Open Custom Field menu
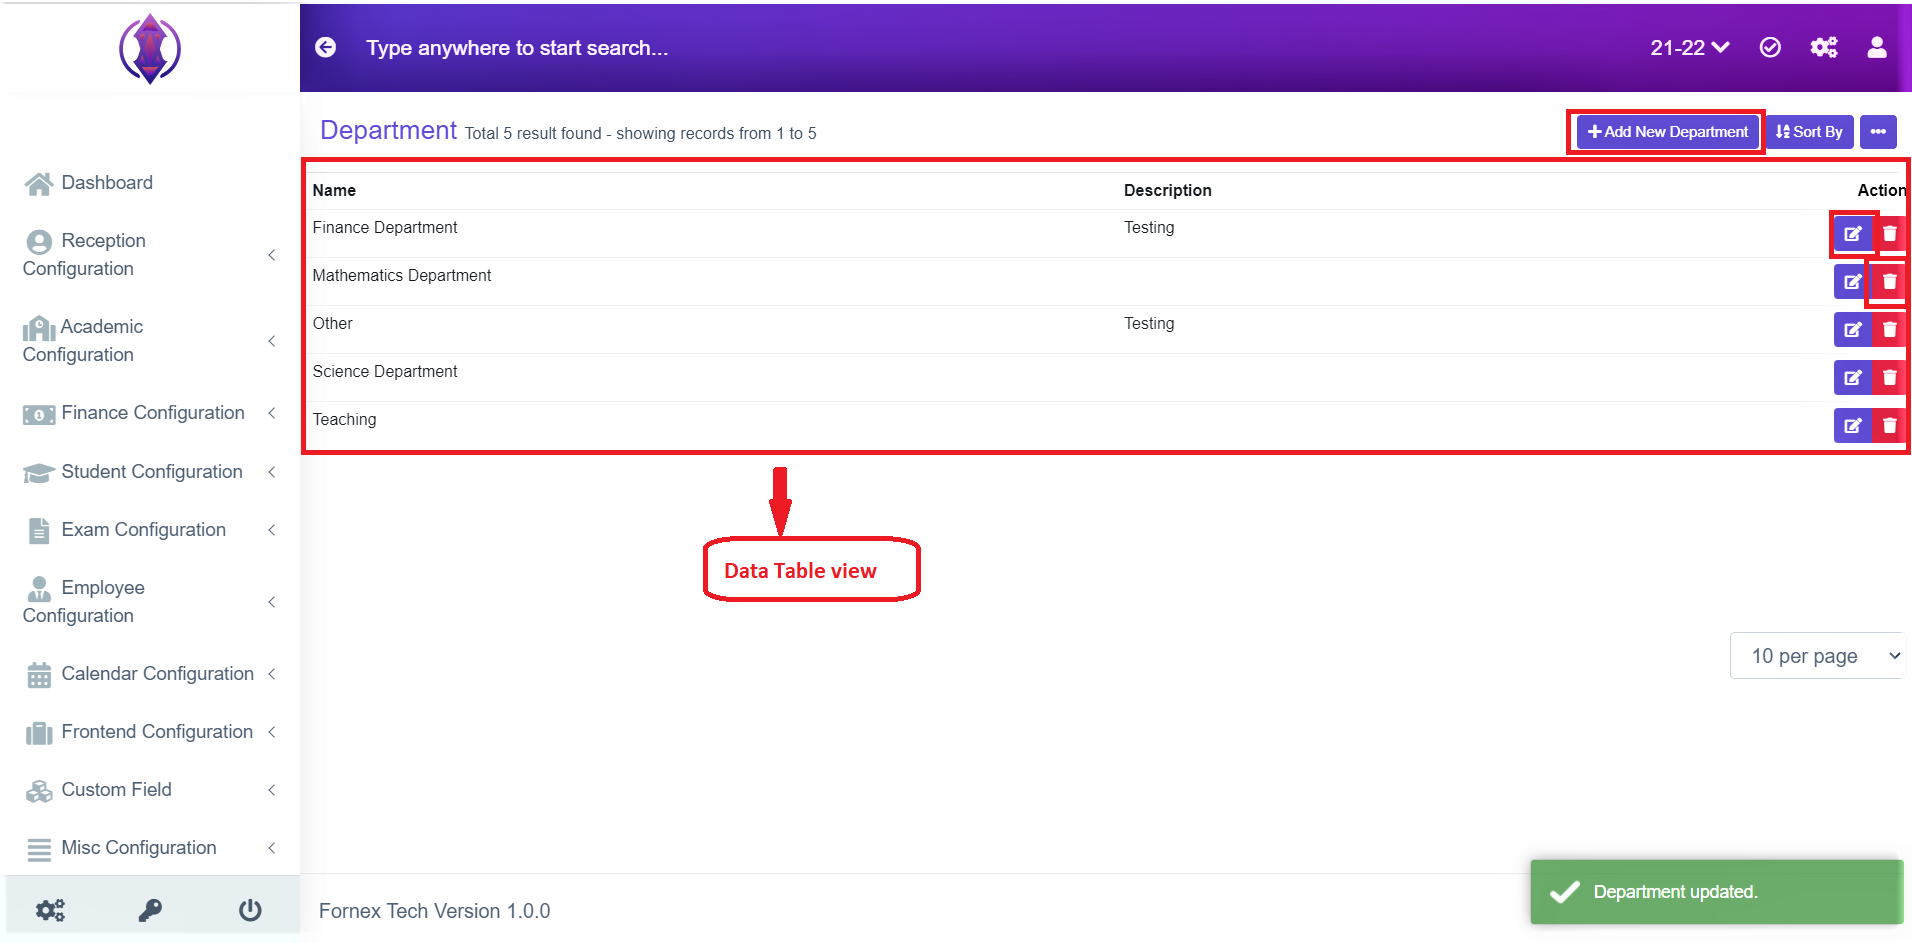The width and height of the screenshot is (1912, 943). tap(150, 790)
